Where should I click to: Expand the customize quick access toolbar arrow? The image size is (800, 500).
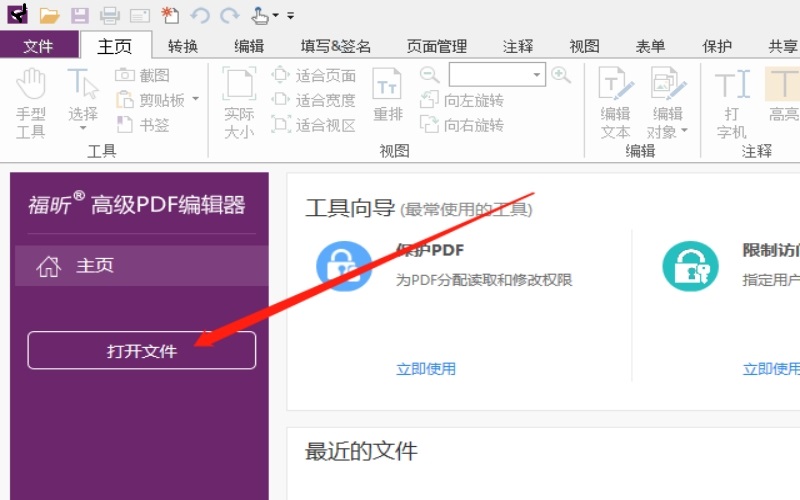pyautogui.click(x=290, y=16)
